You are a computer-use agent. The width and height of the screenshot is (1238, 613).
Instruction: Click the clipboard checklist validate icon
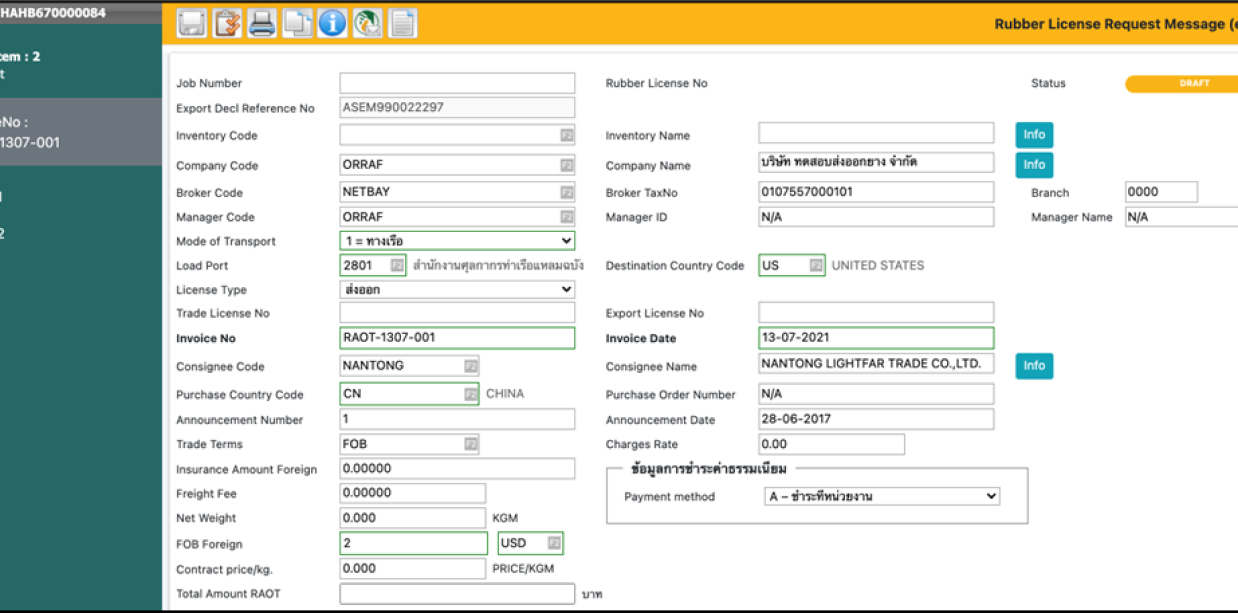[x=227, y=23]
